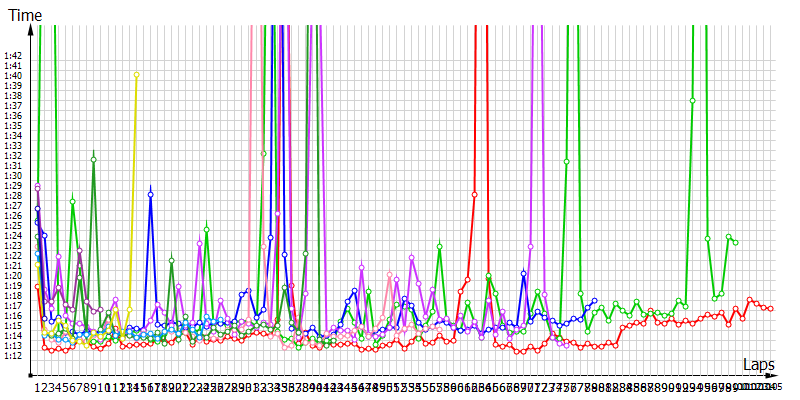Click the Laps axis title
800x400 pixels.
(759, 364)
